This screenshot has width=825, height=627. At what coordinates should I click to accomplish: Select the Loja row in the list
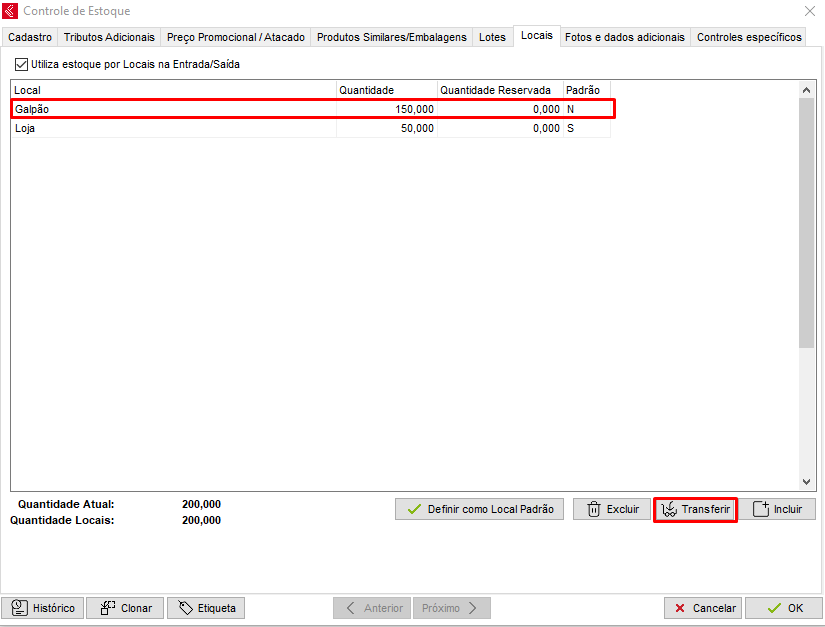tap(170, 129)
